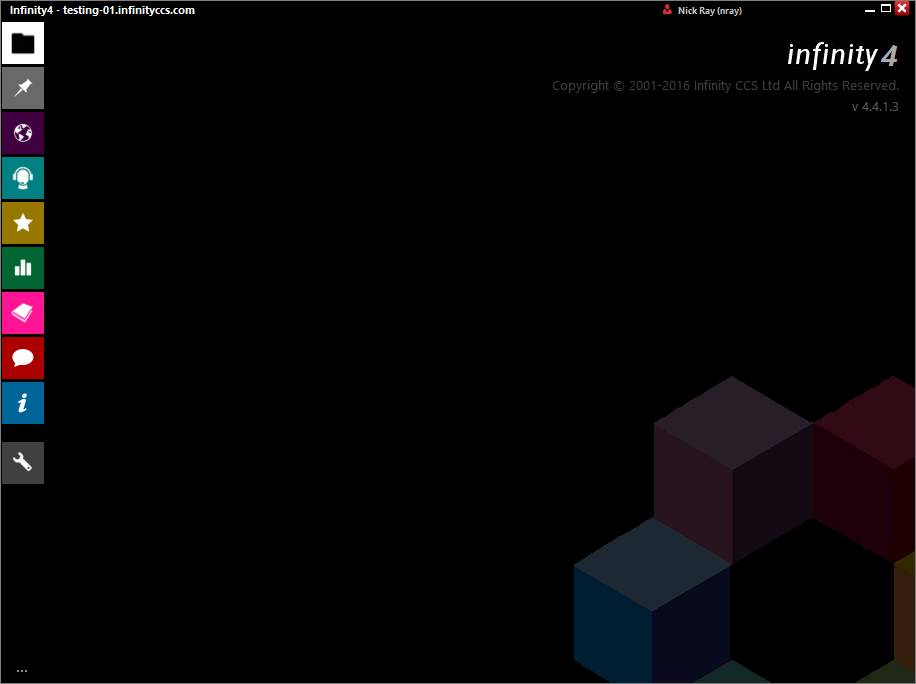Viewport: 916px width, 684px height.
Task: Click the Infinity4 - testing-01.infinityccs.com title
Action: coord(102,11)
